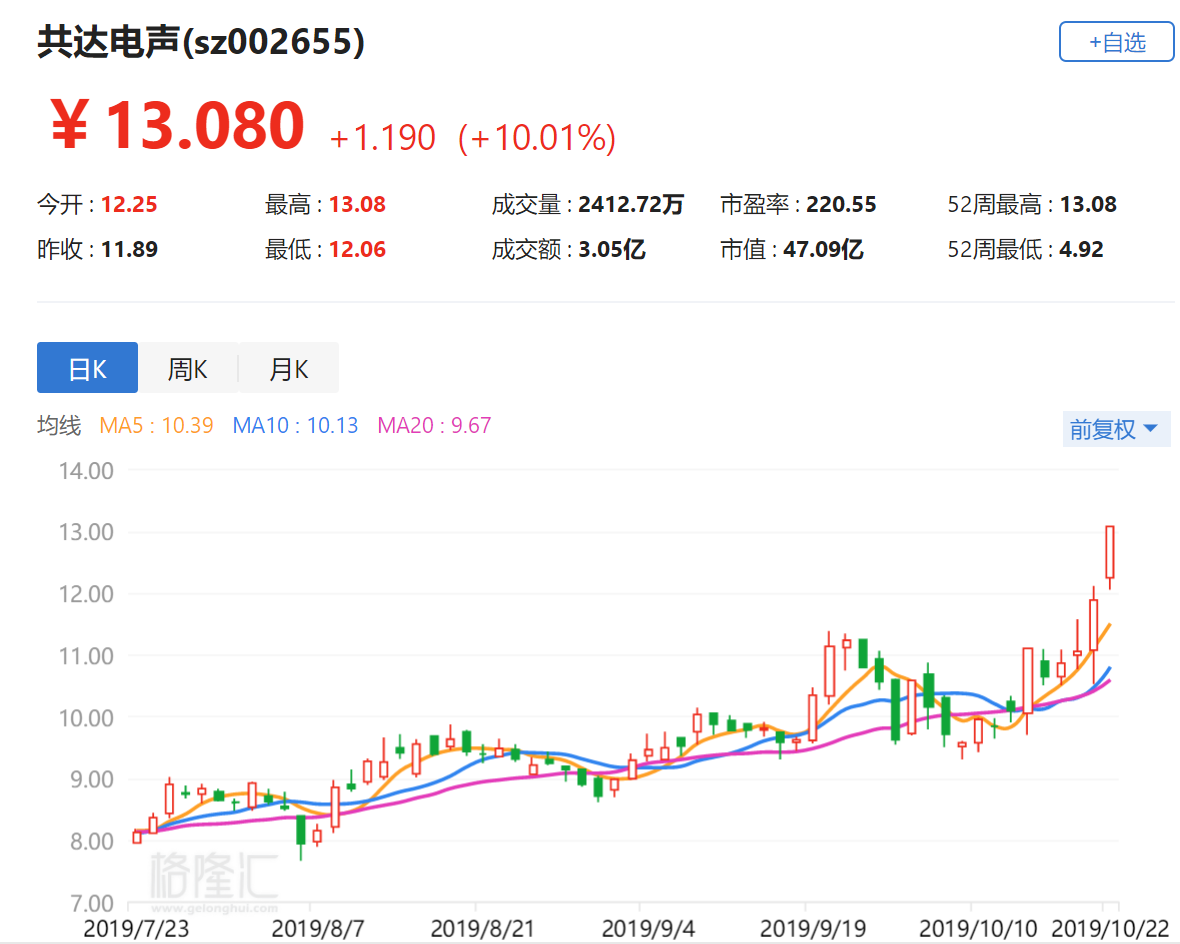Click the 市盈率 value 220.55

coord(841,204)
